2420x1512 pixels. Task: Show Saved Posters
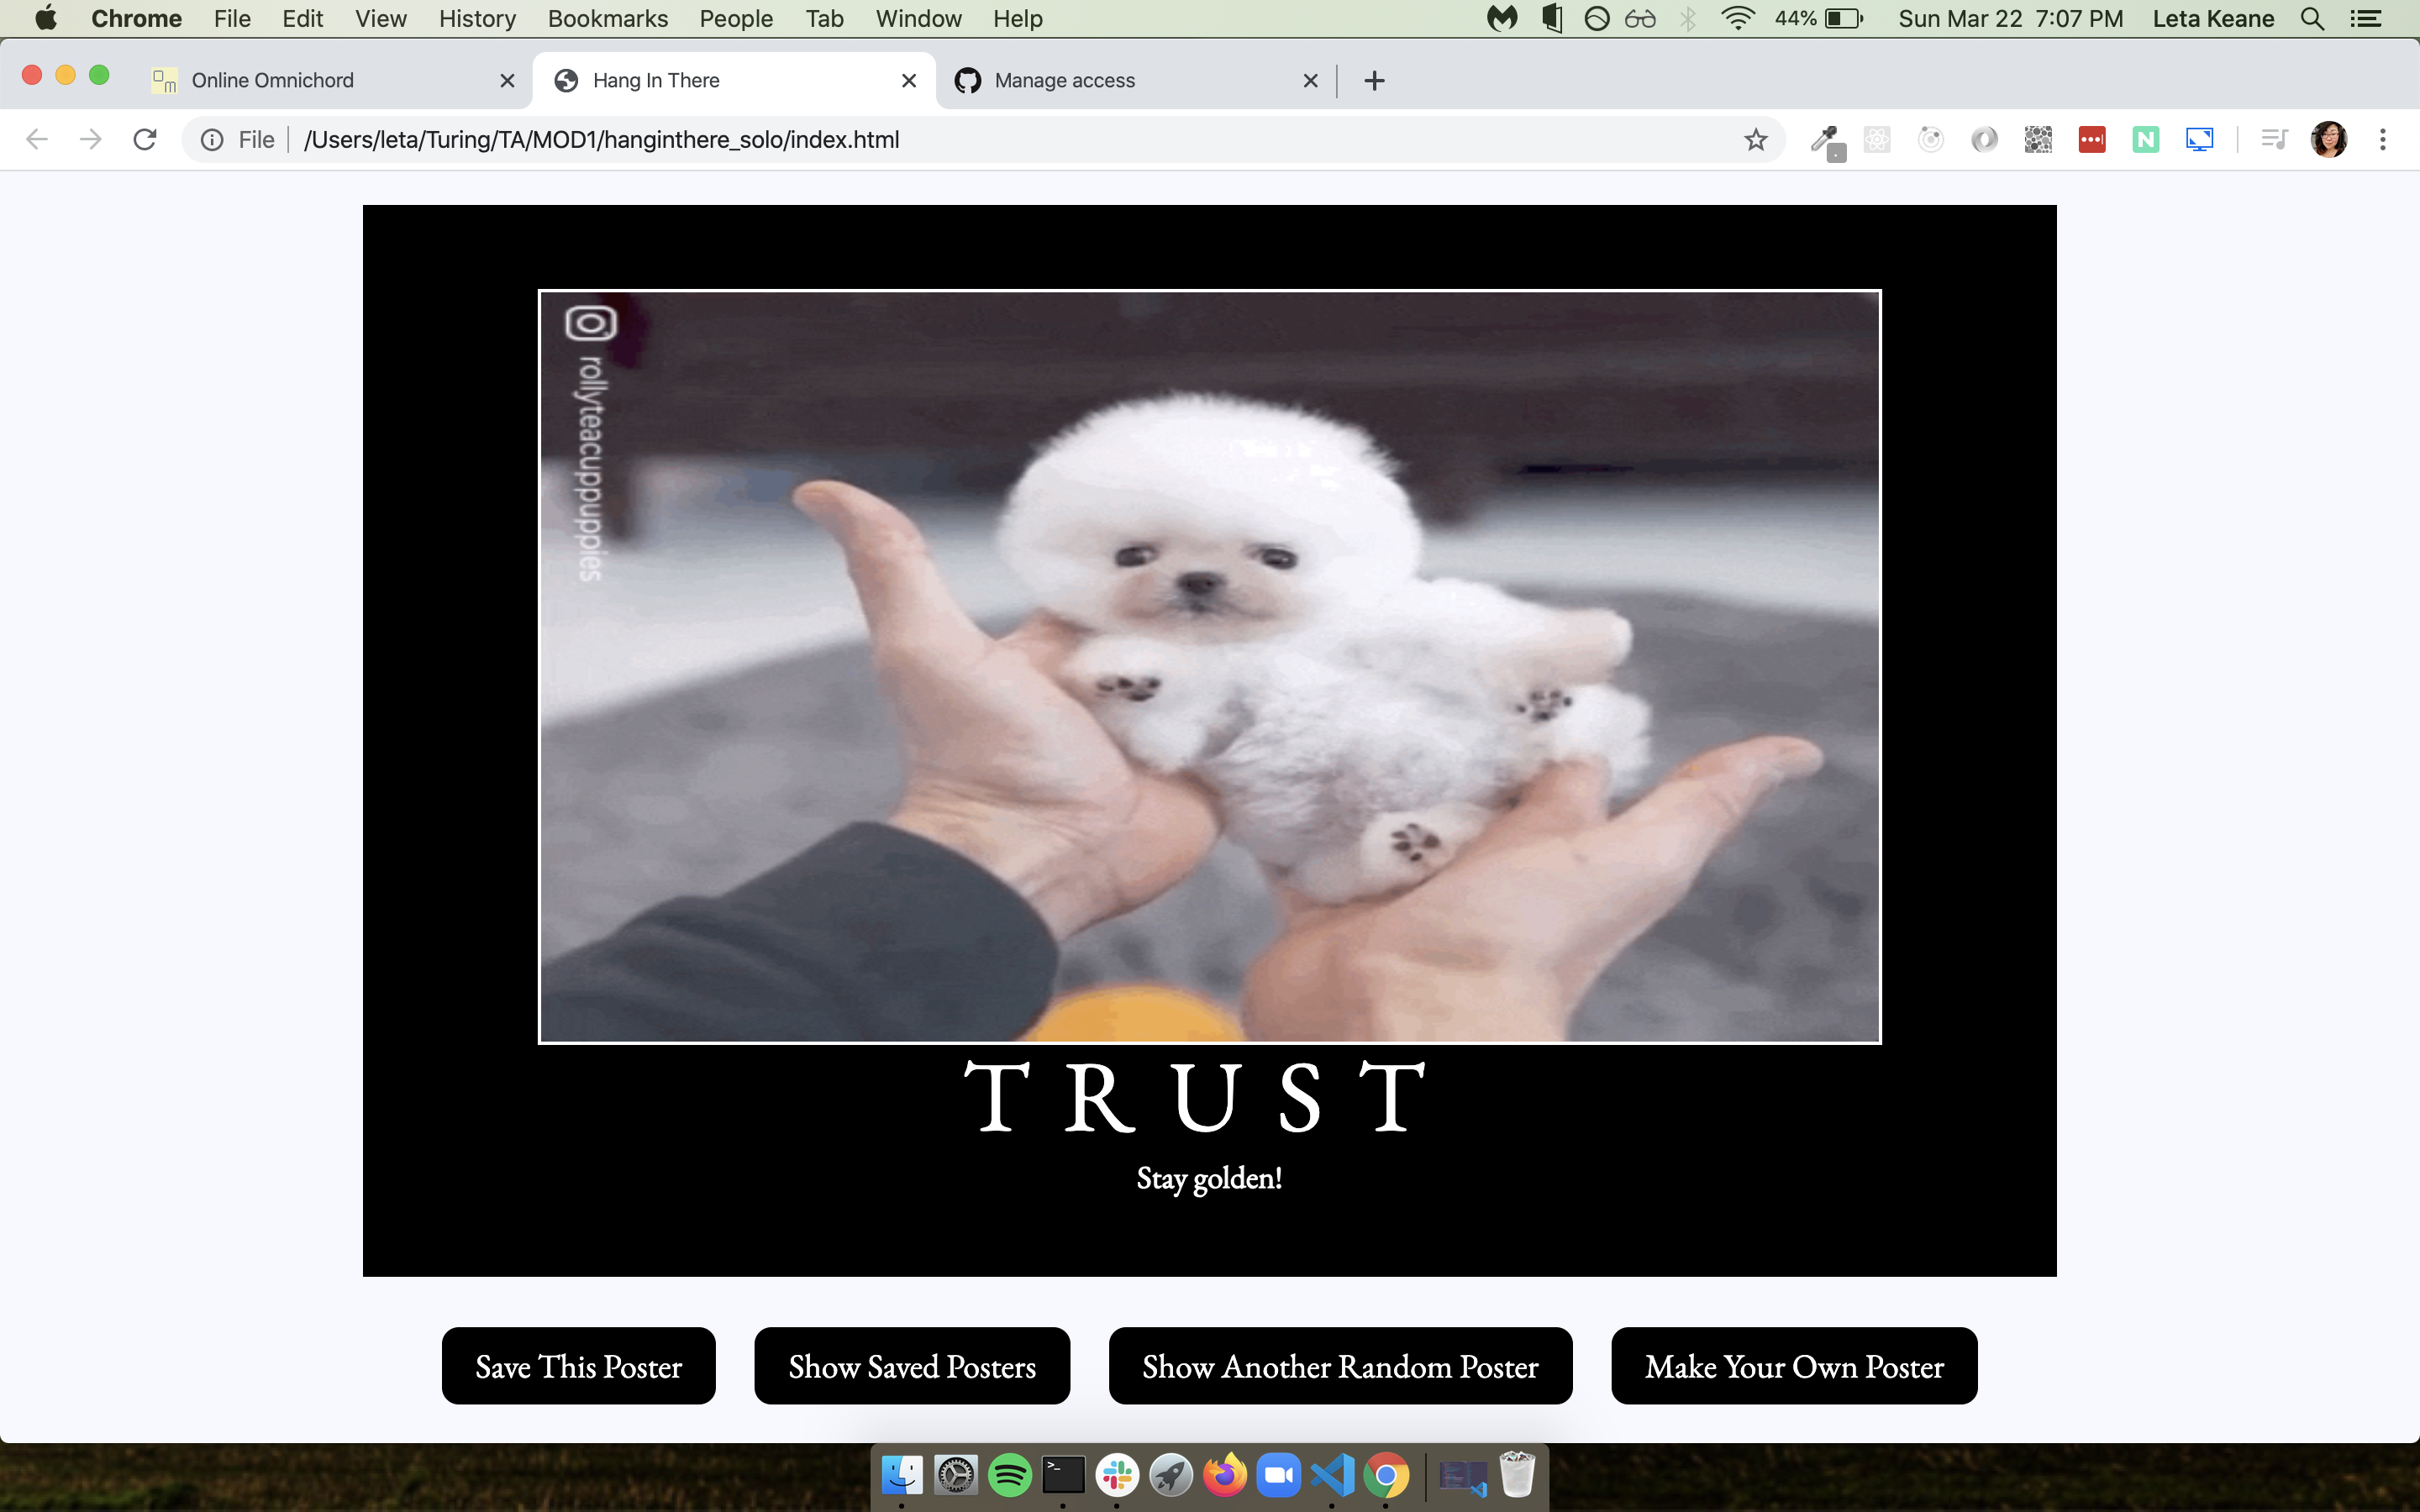click(x=911, y=1366)
